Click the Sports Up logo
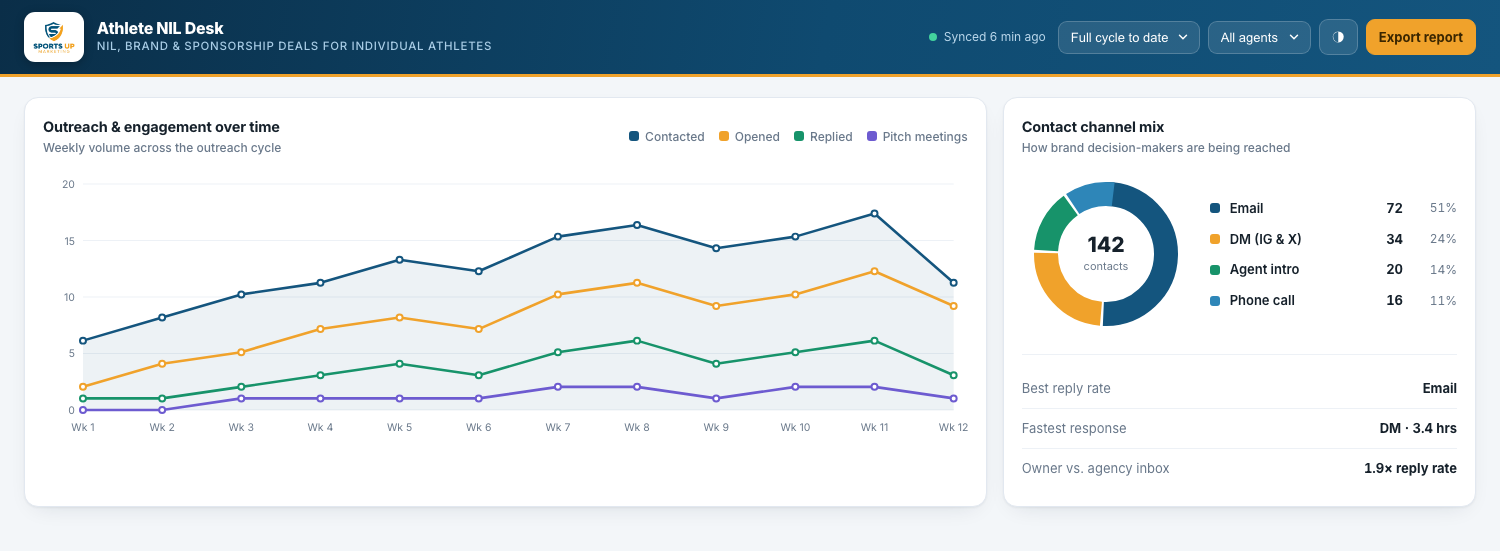The image size is (1500, 551). coord(54,37)
